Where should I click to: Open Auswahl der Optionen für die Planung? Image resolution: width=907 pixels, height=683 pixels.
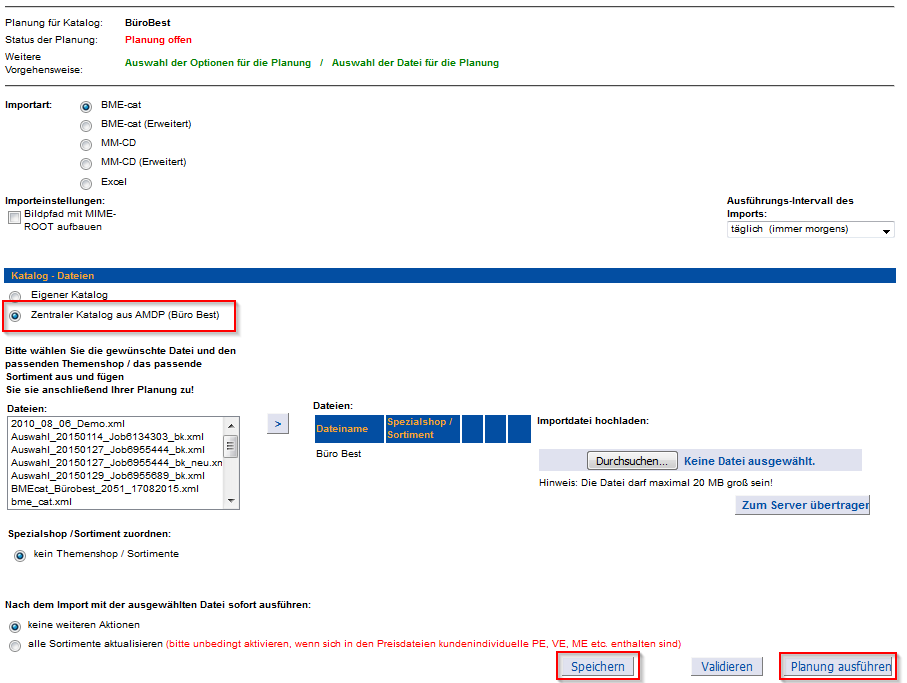coord(217,62)
